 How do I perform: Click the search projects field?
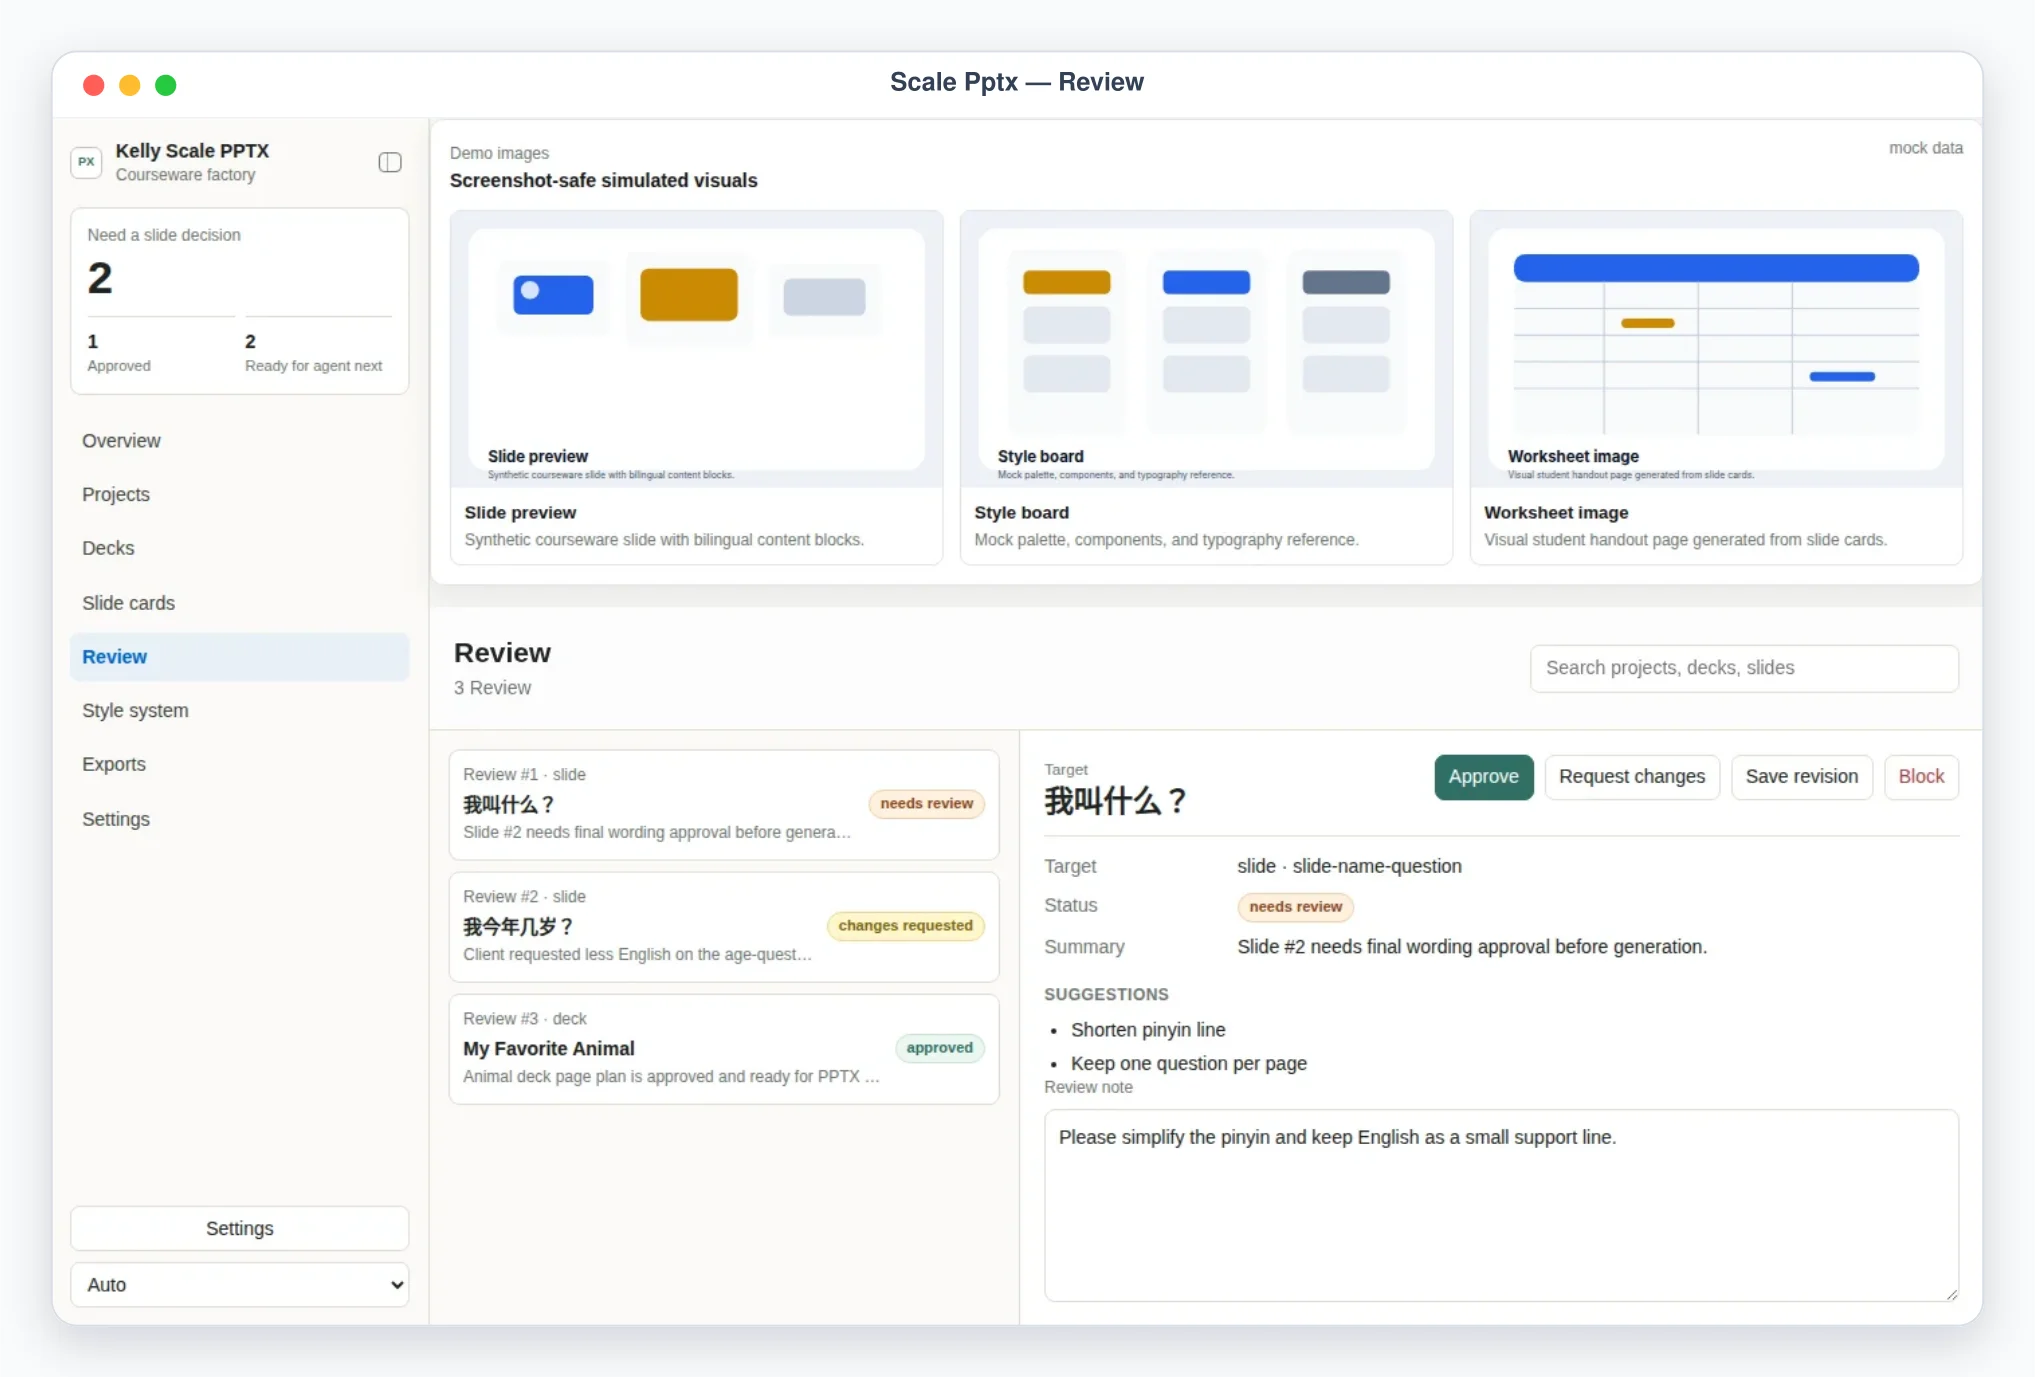(x=1744, y=668)
